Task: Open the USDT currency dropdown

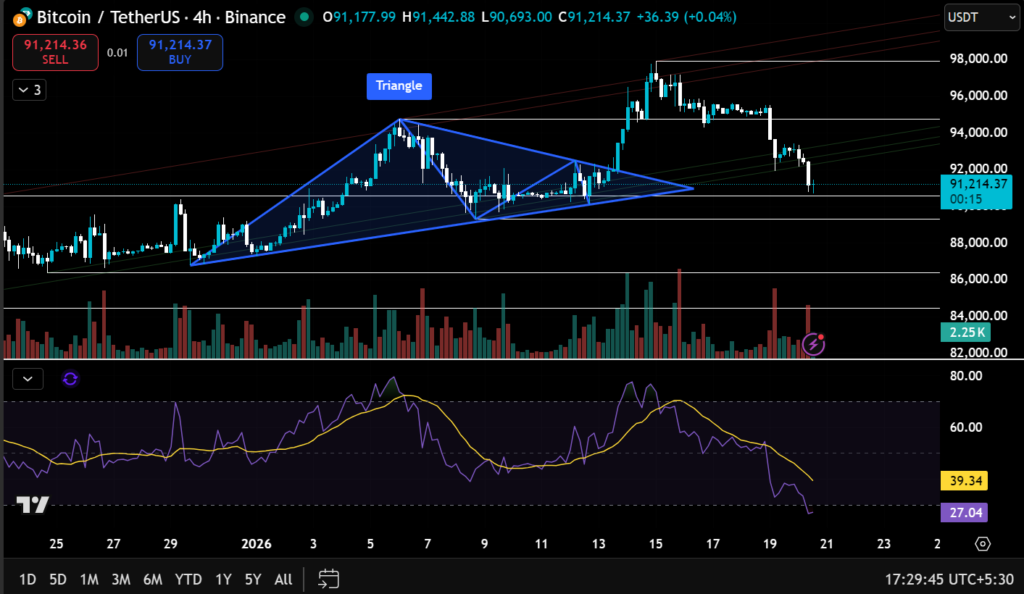Action: [x=973, y=18]
